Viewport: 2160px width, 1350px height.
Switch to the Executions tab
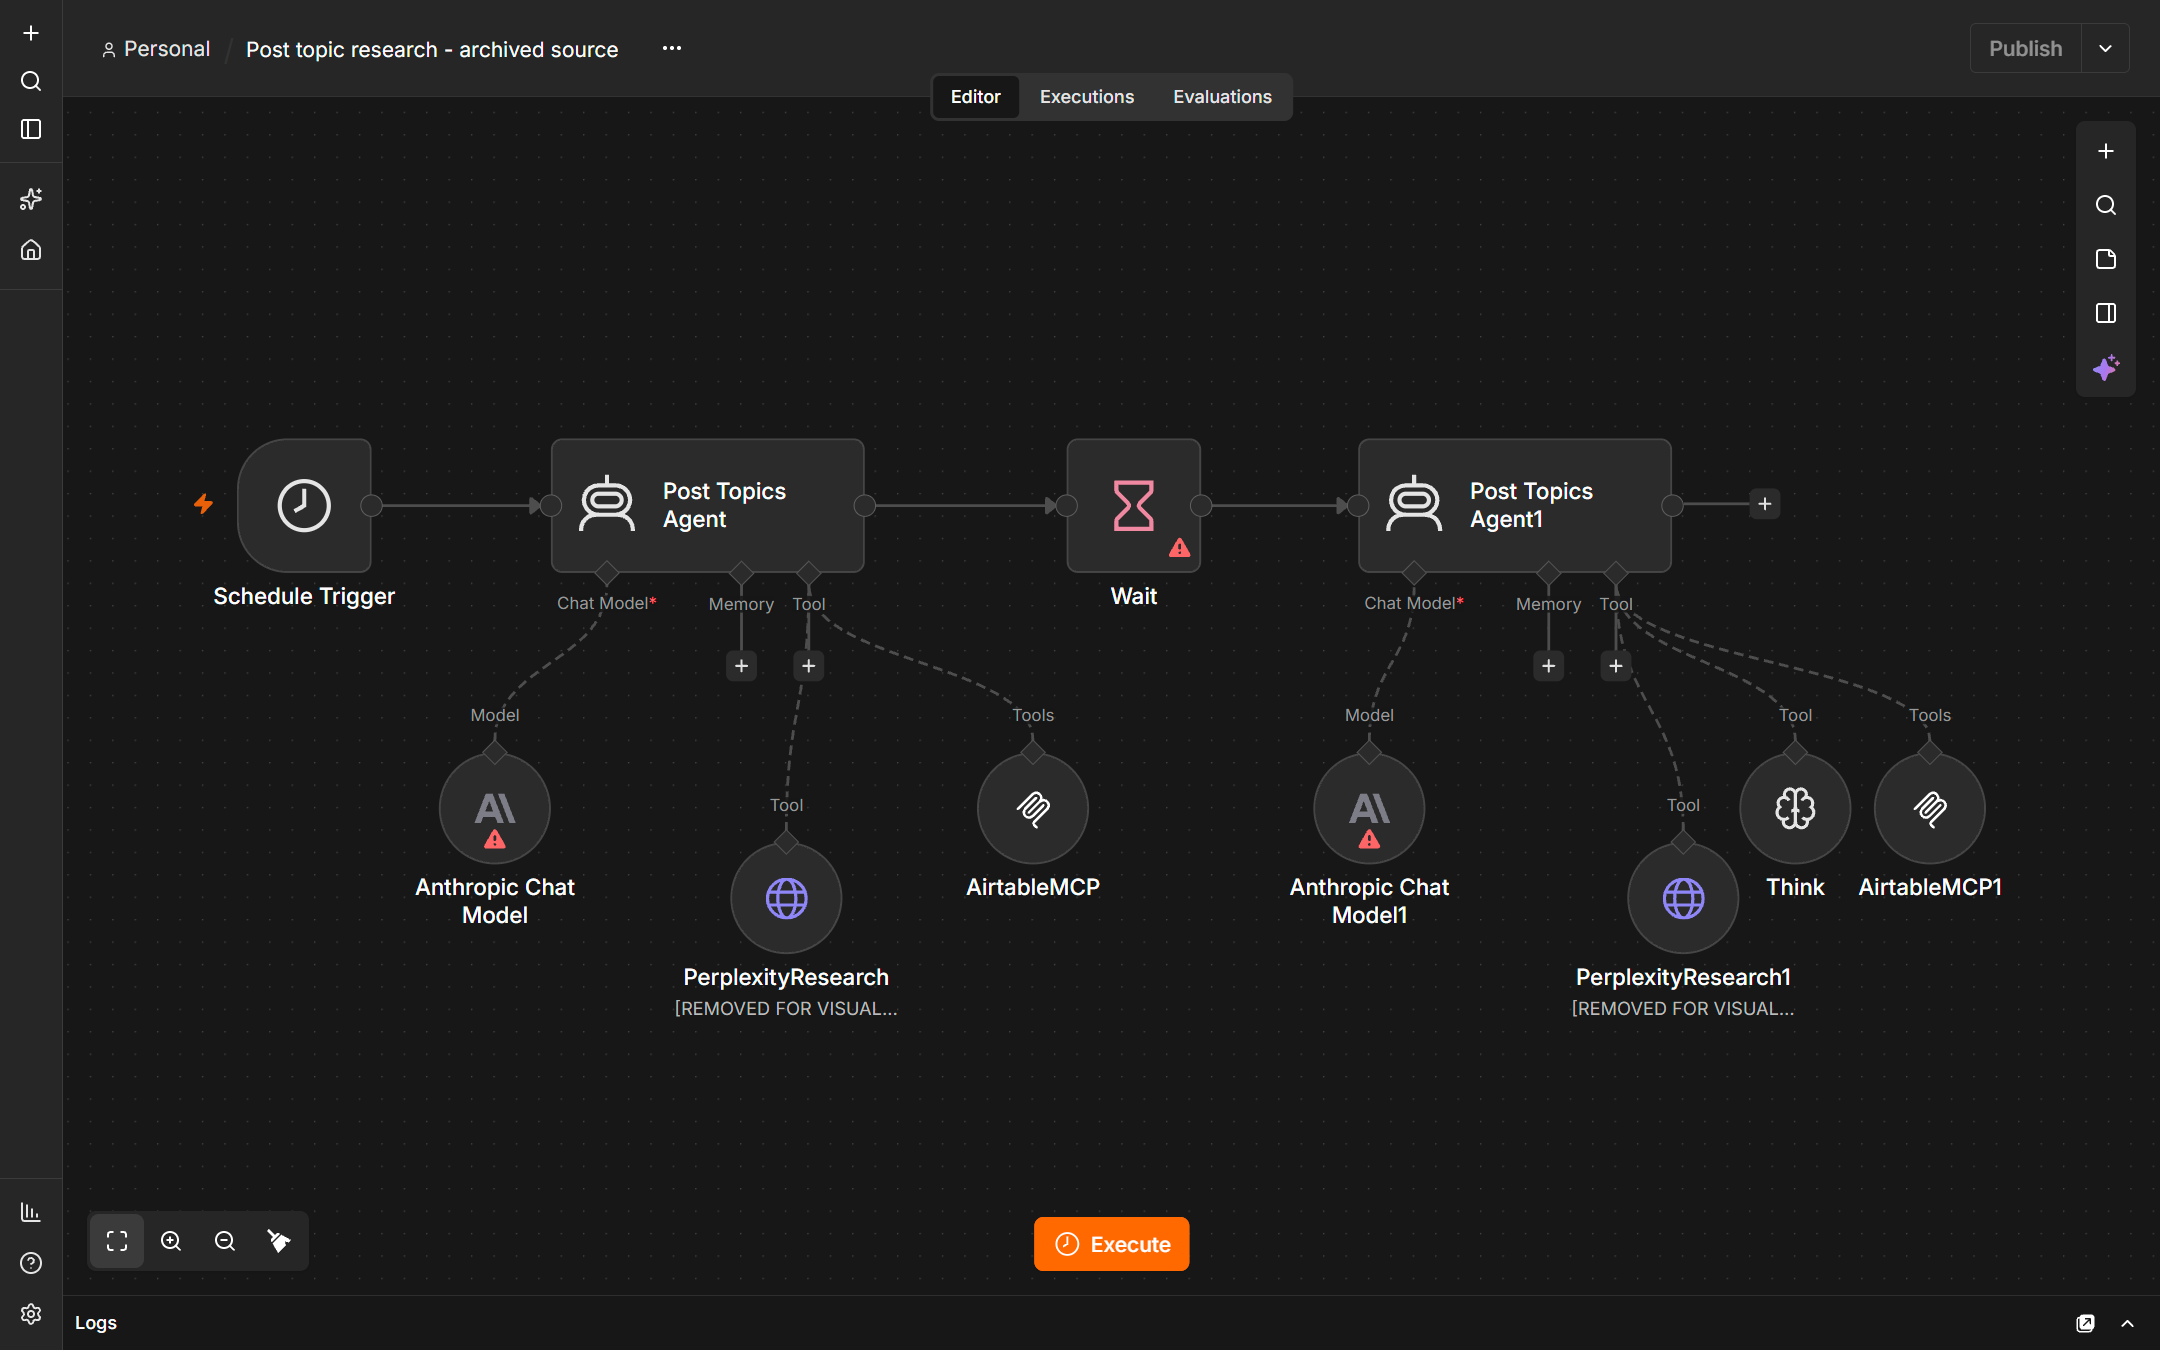[1087, 97]
